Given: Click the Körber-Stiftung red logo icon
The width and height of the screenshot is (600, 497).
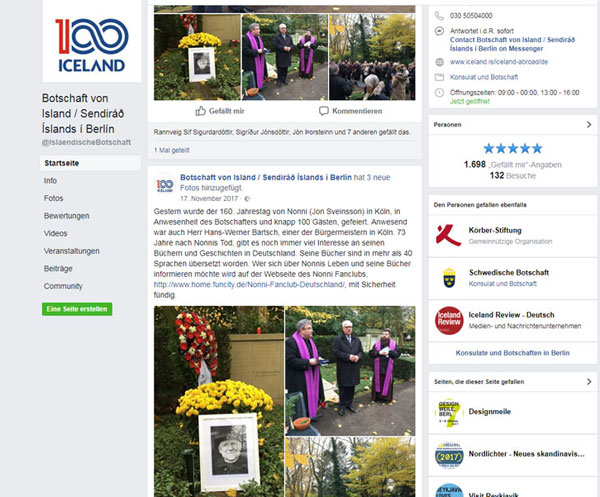Looking at the screenshot, I should pos(448,235).
